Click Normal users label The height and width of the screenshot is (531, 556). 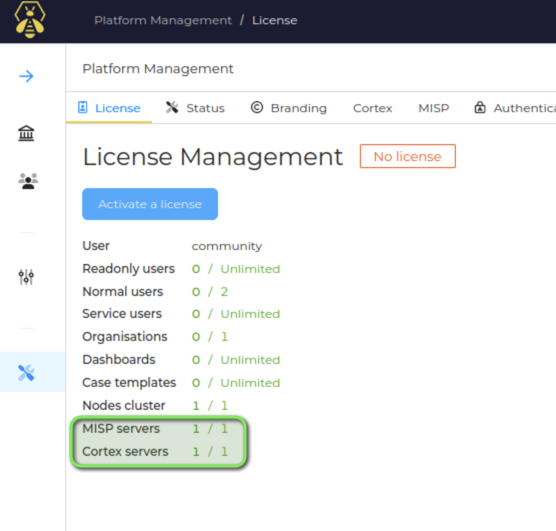[123, 291]
